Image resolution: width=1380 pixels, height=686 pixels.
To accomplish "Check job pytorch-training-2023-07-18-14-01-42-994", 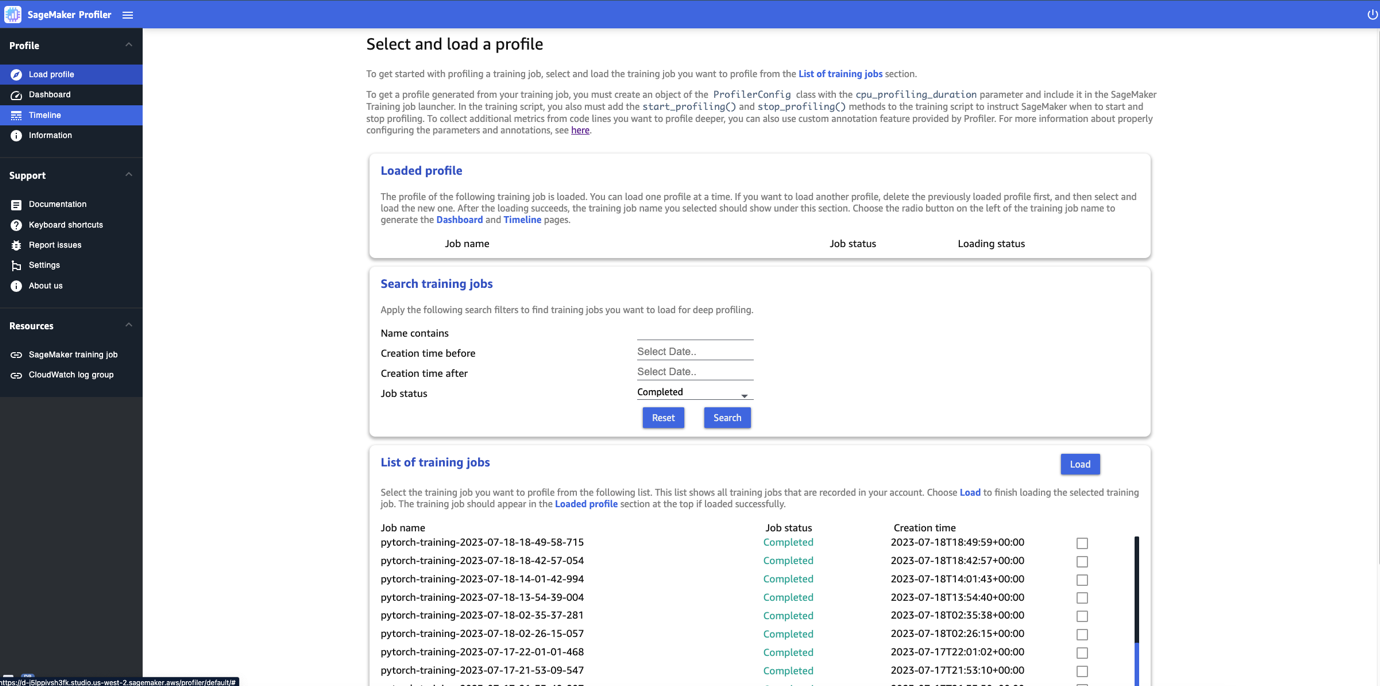I will tap(1082, 580).
